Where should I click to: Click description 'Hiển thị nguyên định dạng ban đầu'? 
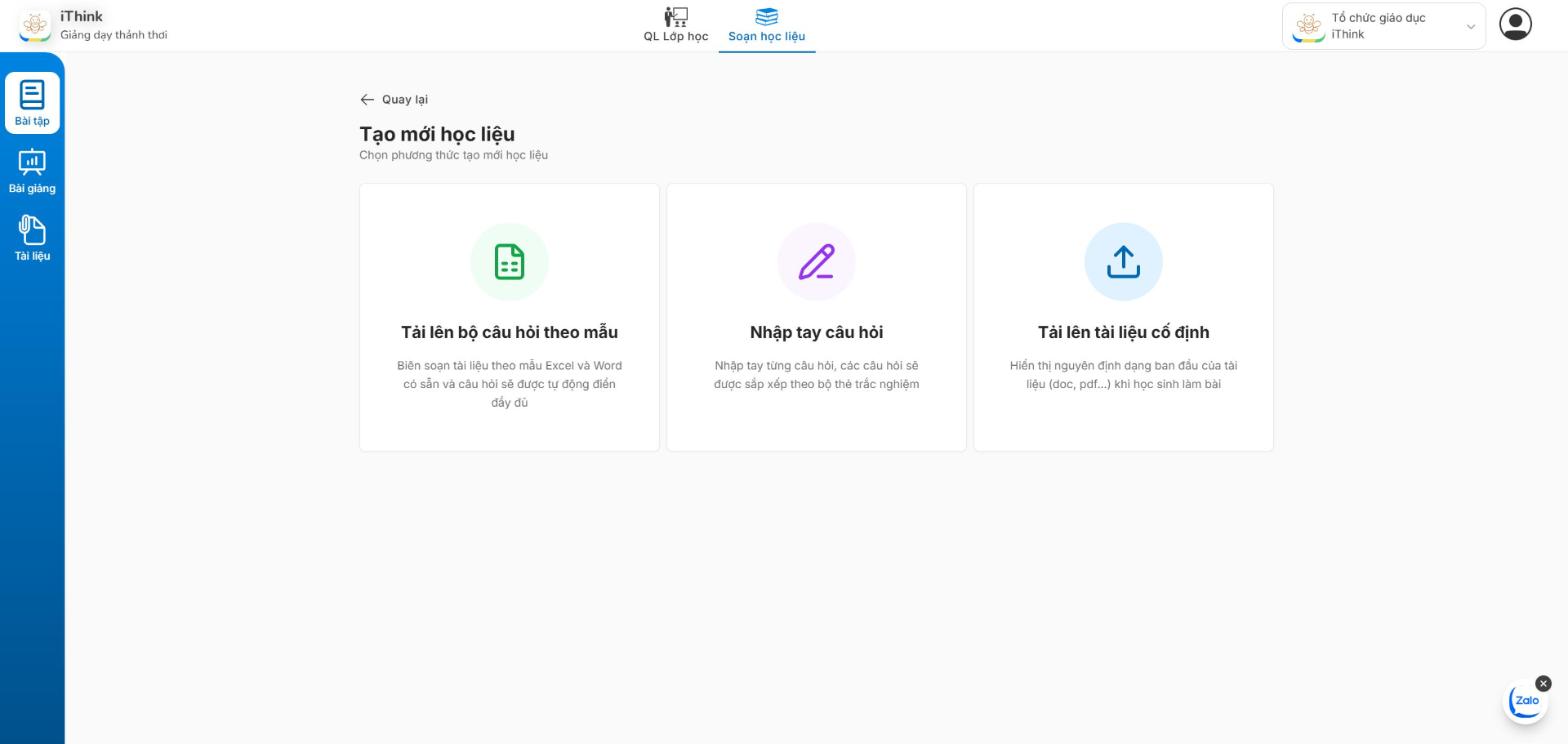pos(1123,375)
